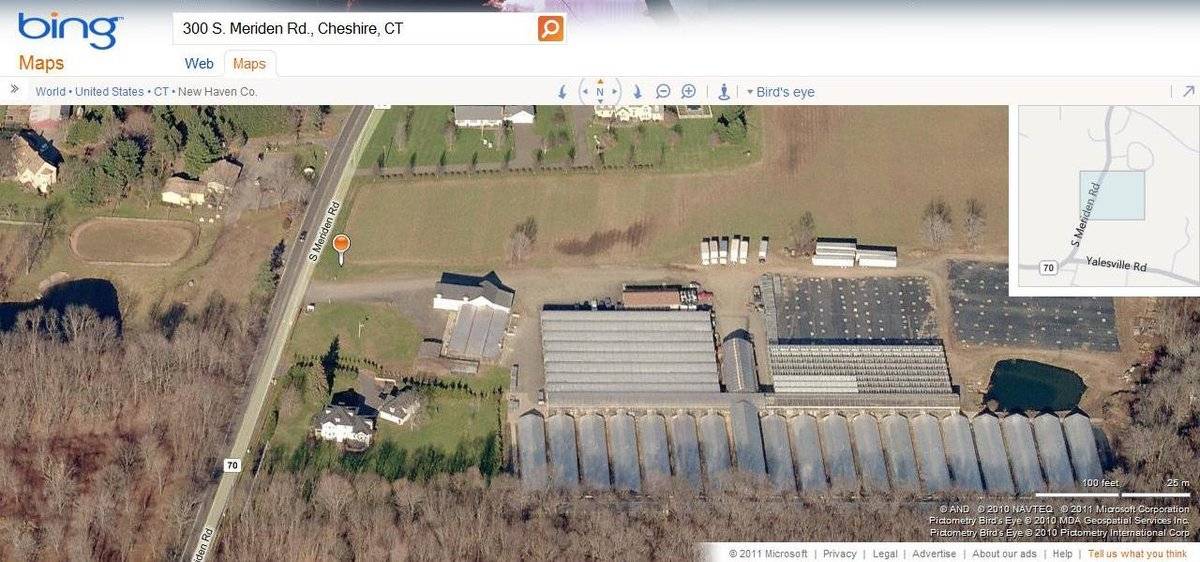This screenshot has width=1200, height=562.
Task: Open the Bird's eye view dropdown
Action: [781, 92]
